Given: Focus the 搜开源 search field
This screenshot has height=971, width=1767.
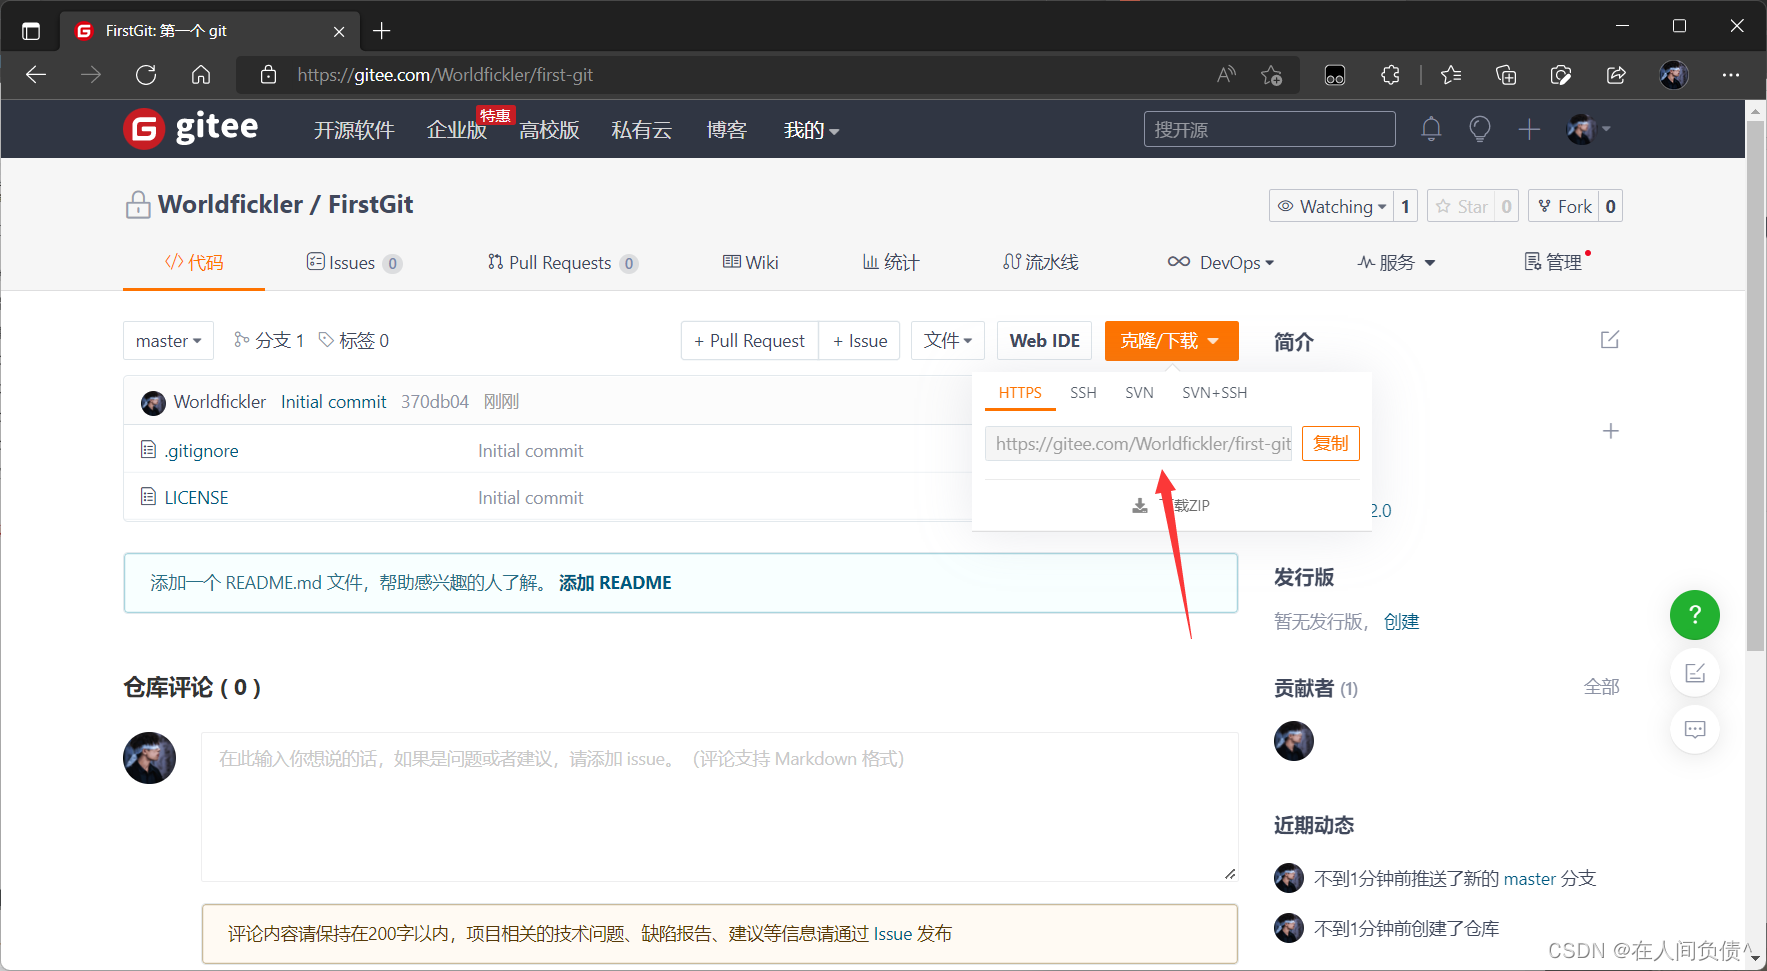Looking at the screenshot, I should [1270, 129].
